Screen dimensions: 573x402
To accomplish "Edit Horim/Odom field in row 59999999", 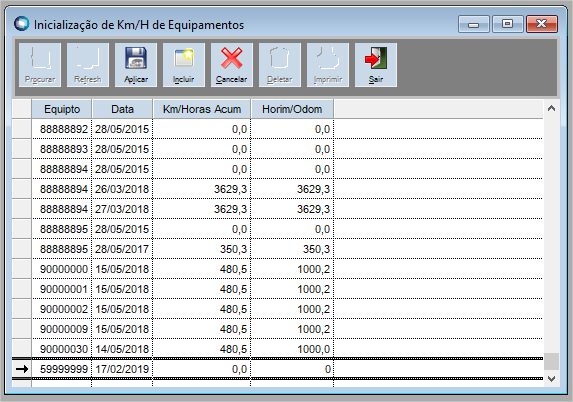I will (x=292, y=369).
